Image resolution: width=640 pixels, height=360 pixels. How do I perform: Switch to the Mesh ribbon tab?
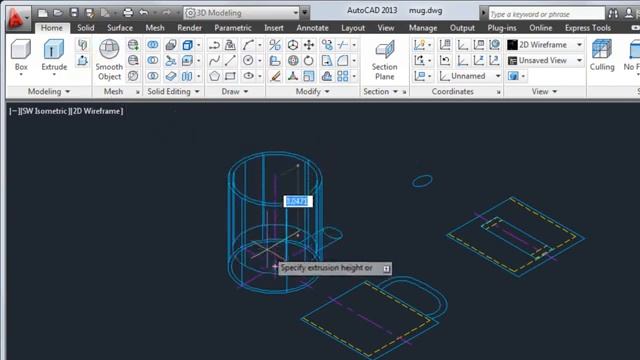pos(155,28)
